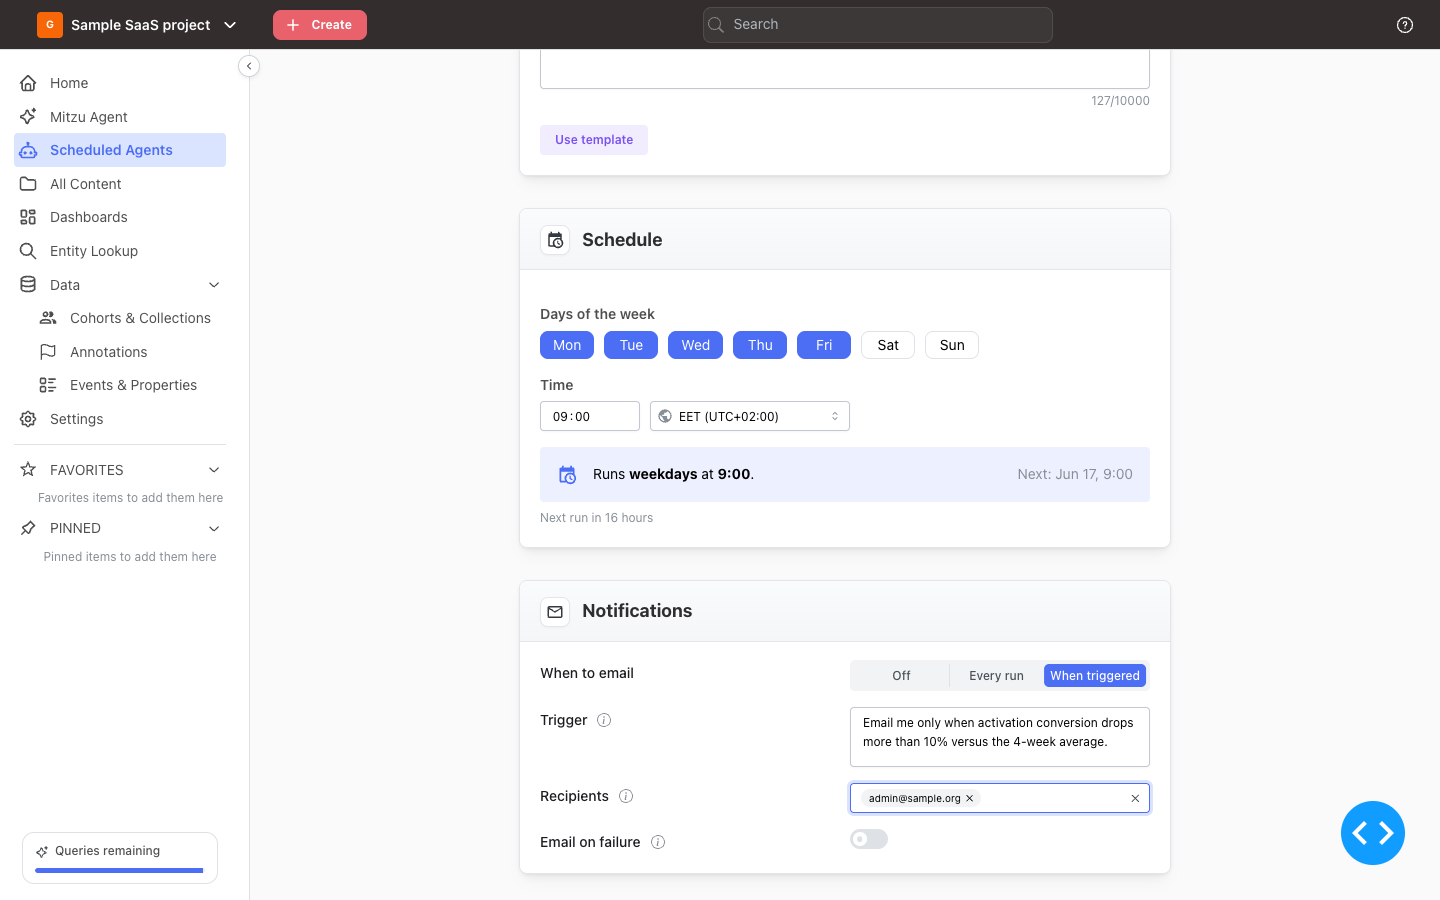
Task: Open Dashboards page
Action: point(120,217)
